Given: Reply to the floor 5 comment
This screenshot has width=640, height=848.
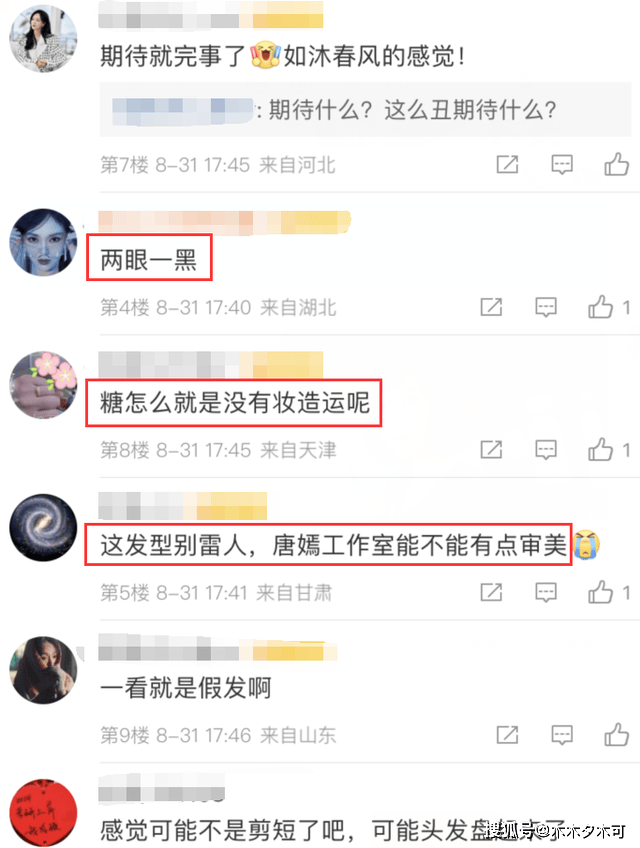Looking at the screenshot, I should pos(546,592).
